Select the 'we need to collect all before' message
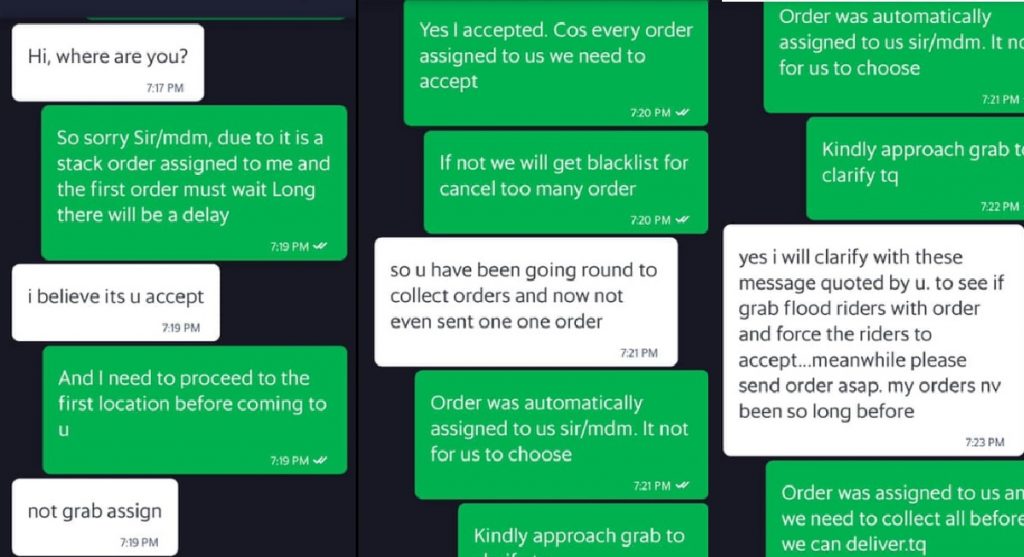The image size is (1024, 557). pyautogui.click(x=895, y=509)
